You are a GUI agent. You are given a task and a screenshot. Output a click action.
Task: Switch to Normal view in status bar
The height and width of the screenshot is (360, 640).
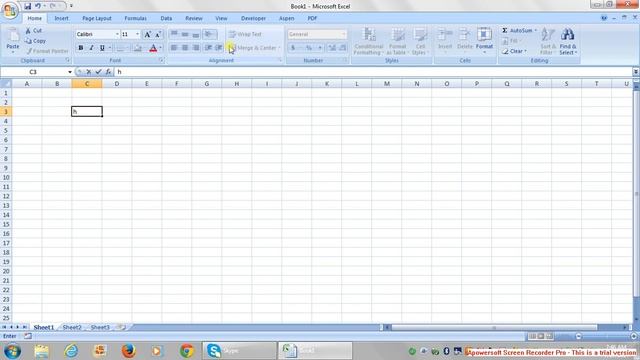tap(532, 336)
